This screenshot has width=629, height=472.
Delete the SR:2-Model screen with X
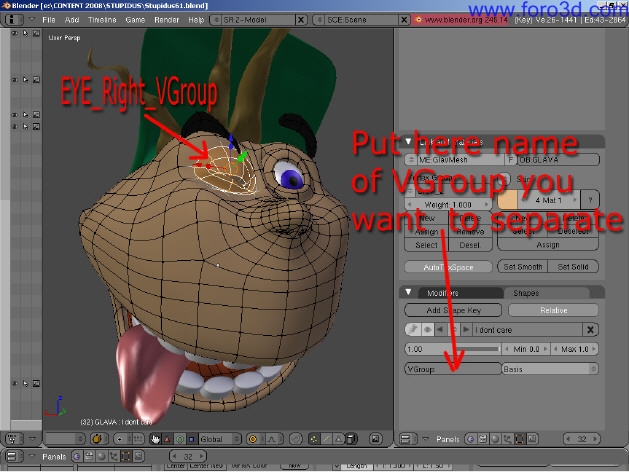point(301,20)
